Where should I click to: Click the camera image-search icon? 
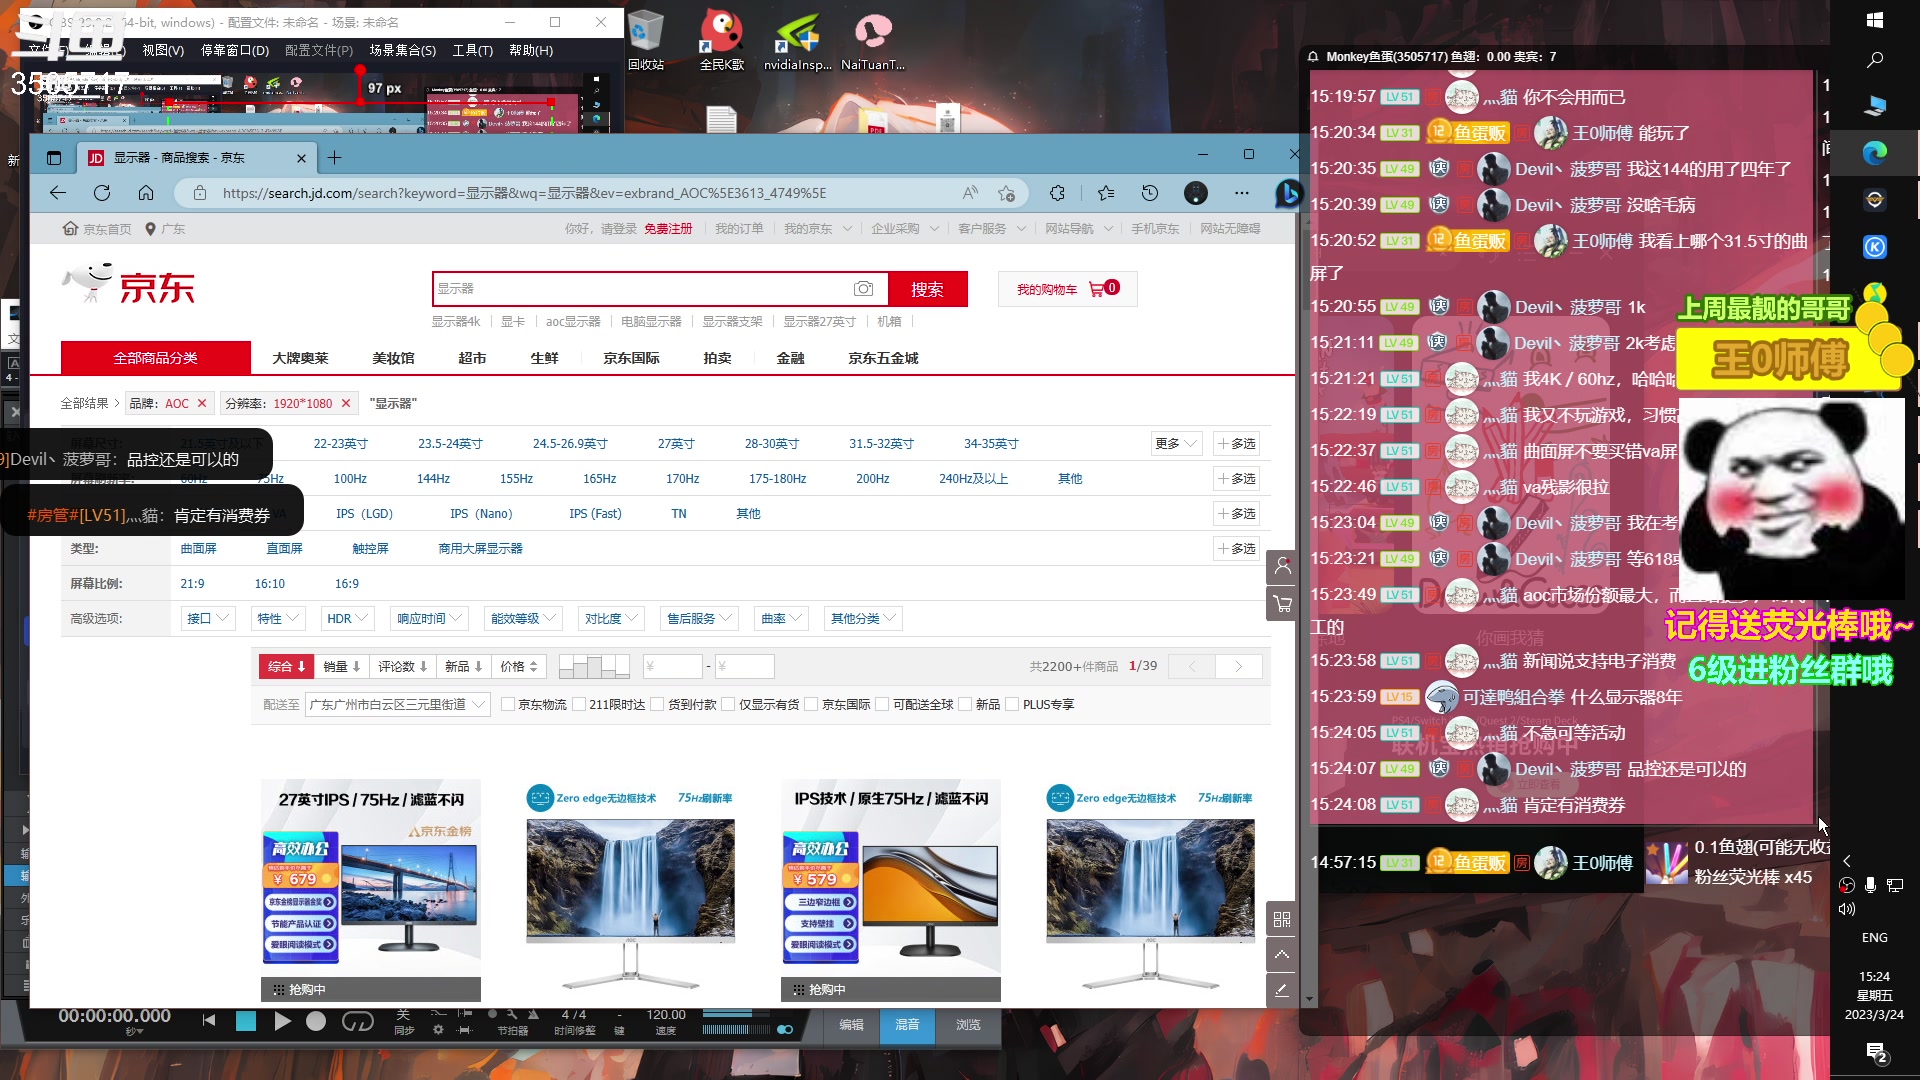click(863, 289)
